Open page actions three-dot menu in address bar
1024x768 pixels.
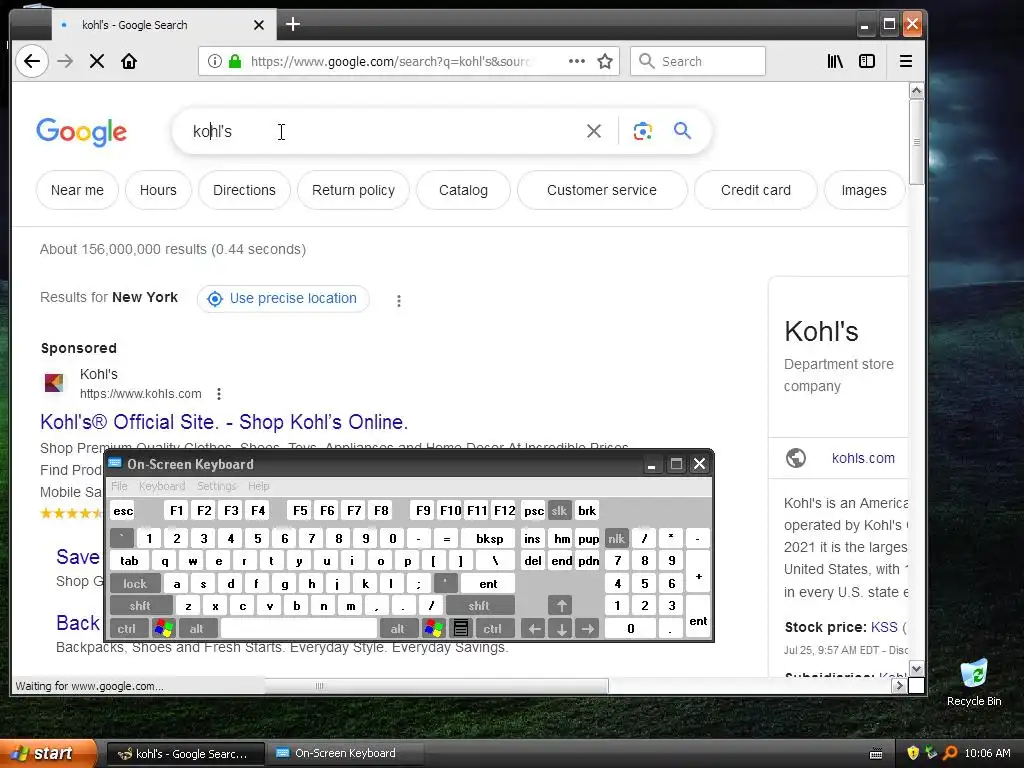(577, 61)
